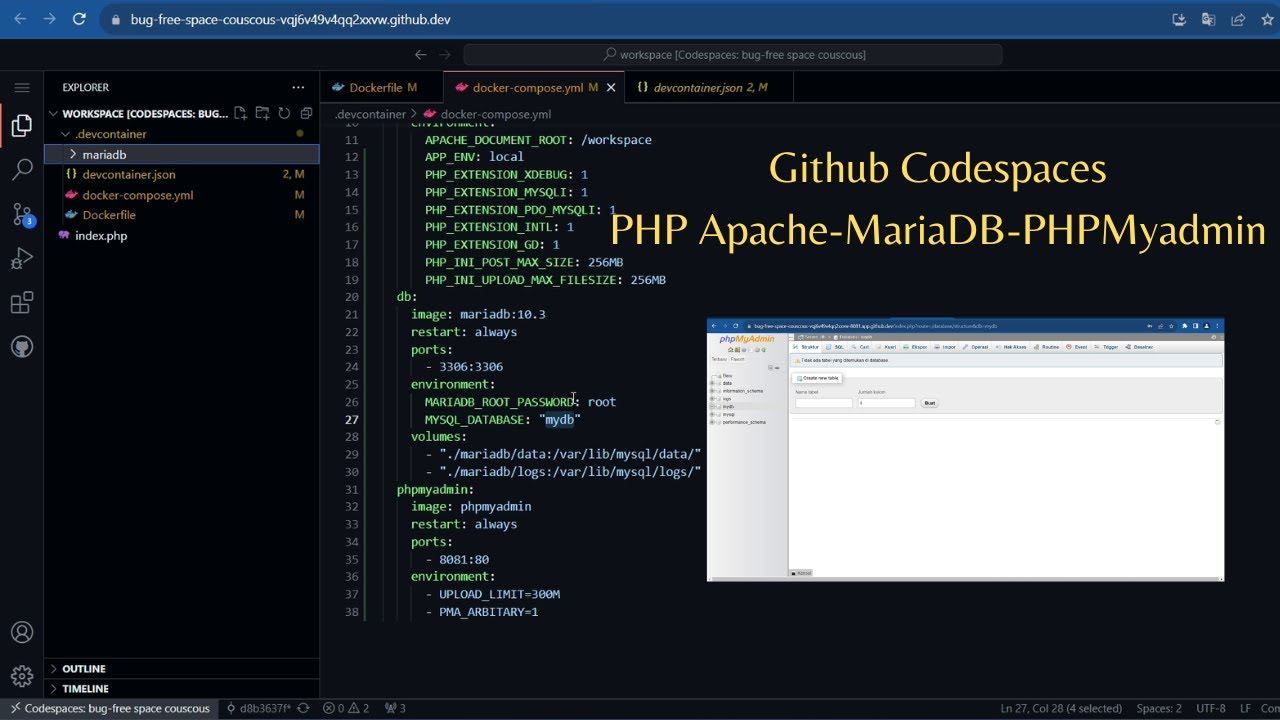Click the translate page icon
Screen dimensions: 1280x720
pyautogui.click(x=1208, y=19)
